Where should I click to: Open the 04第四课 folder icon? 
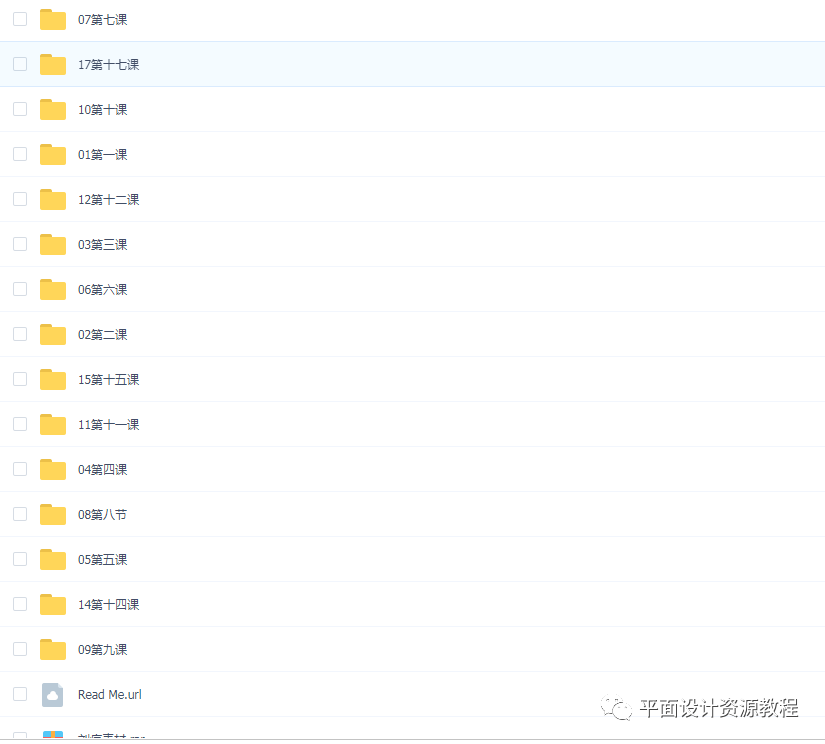click(53, 469)
